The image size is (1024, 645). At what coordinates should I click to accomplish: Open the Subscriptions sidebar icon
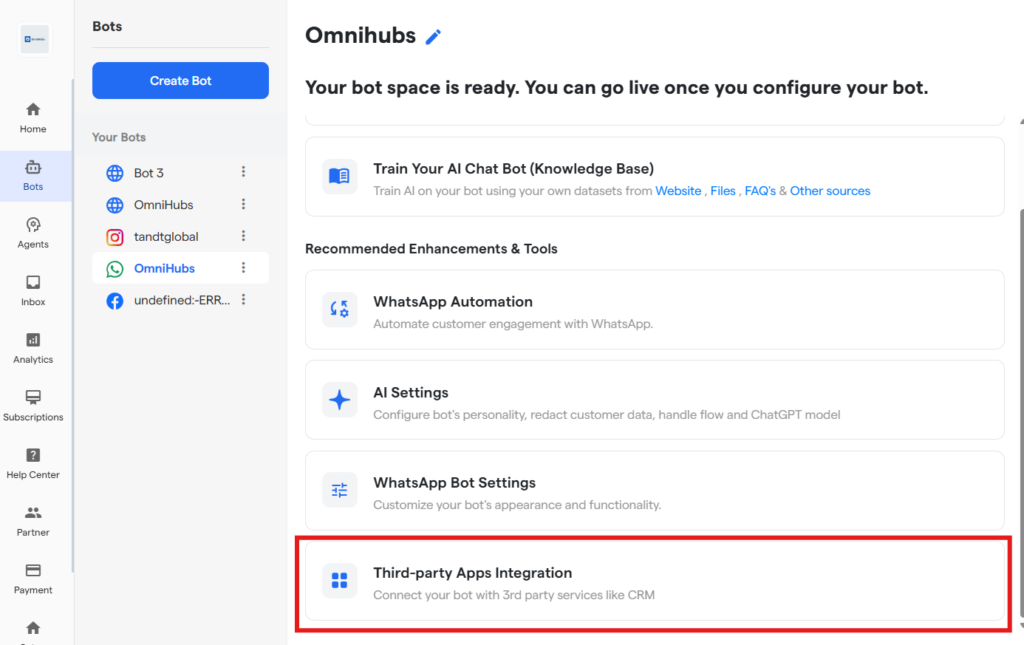(33, 405)
